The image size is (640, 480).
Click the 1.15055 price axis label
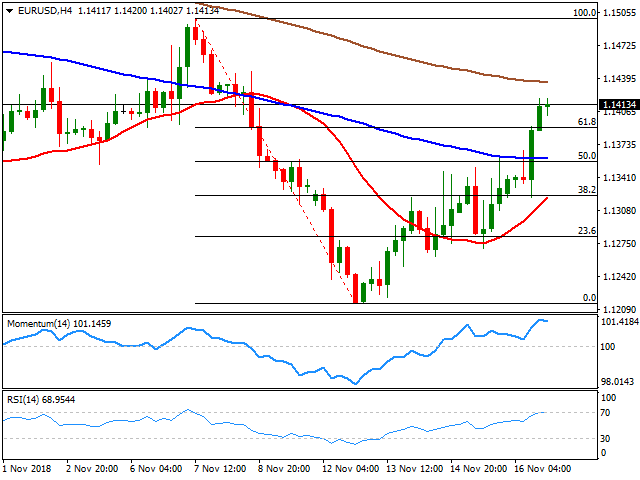[x=619, y=13]
